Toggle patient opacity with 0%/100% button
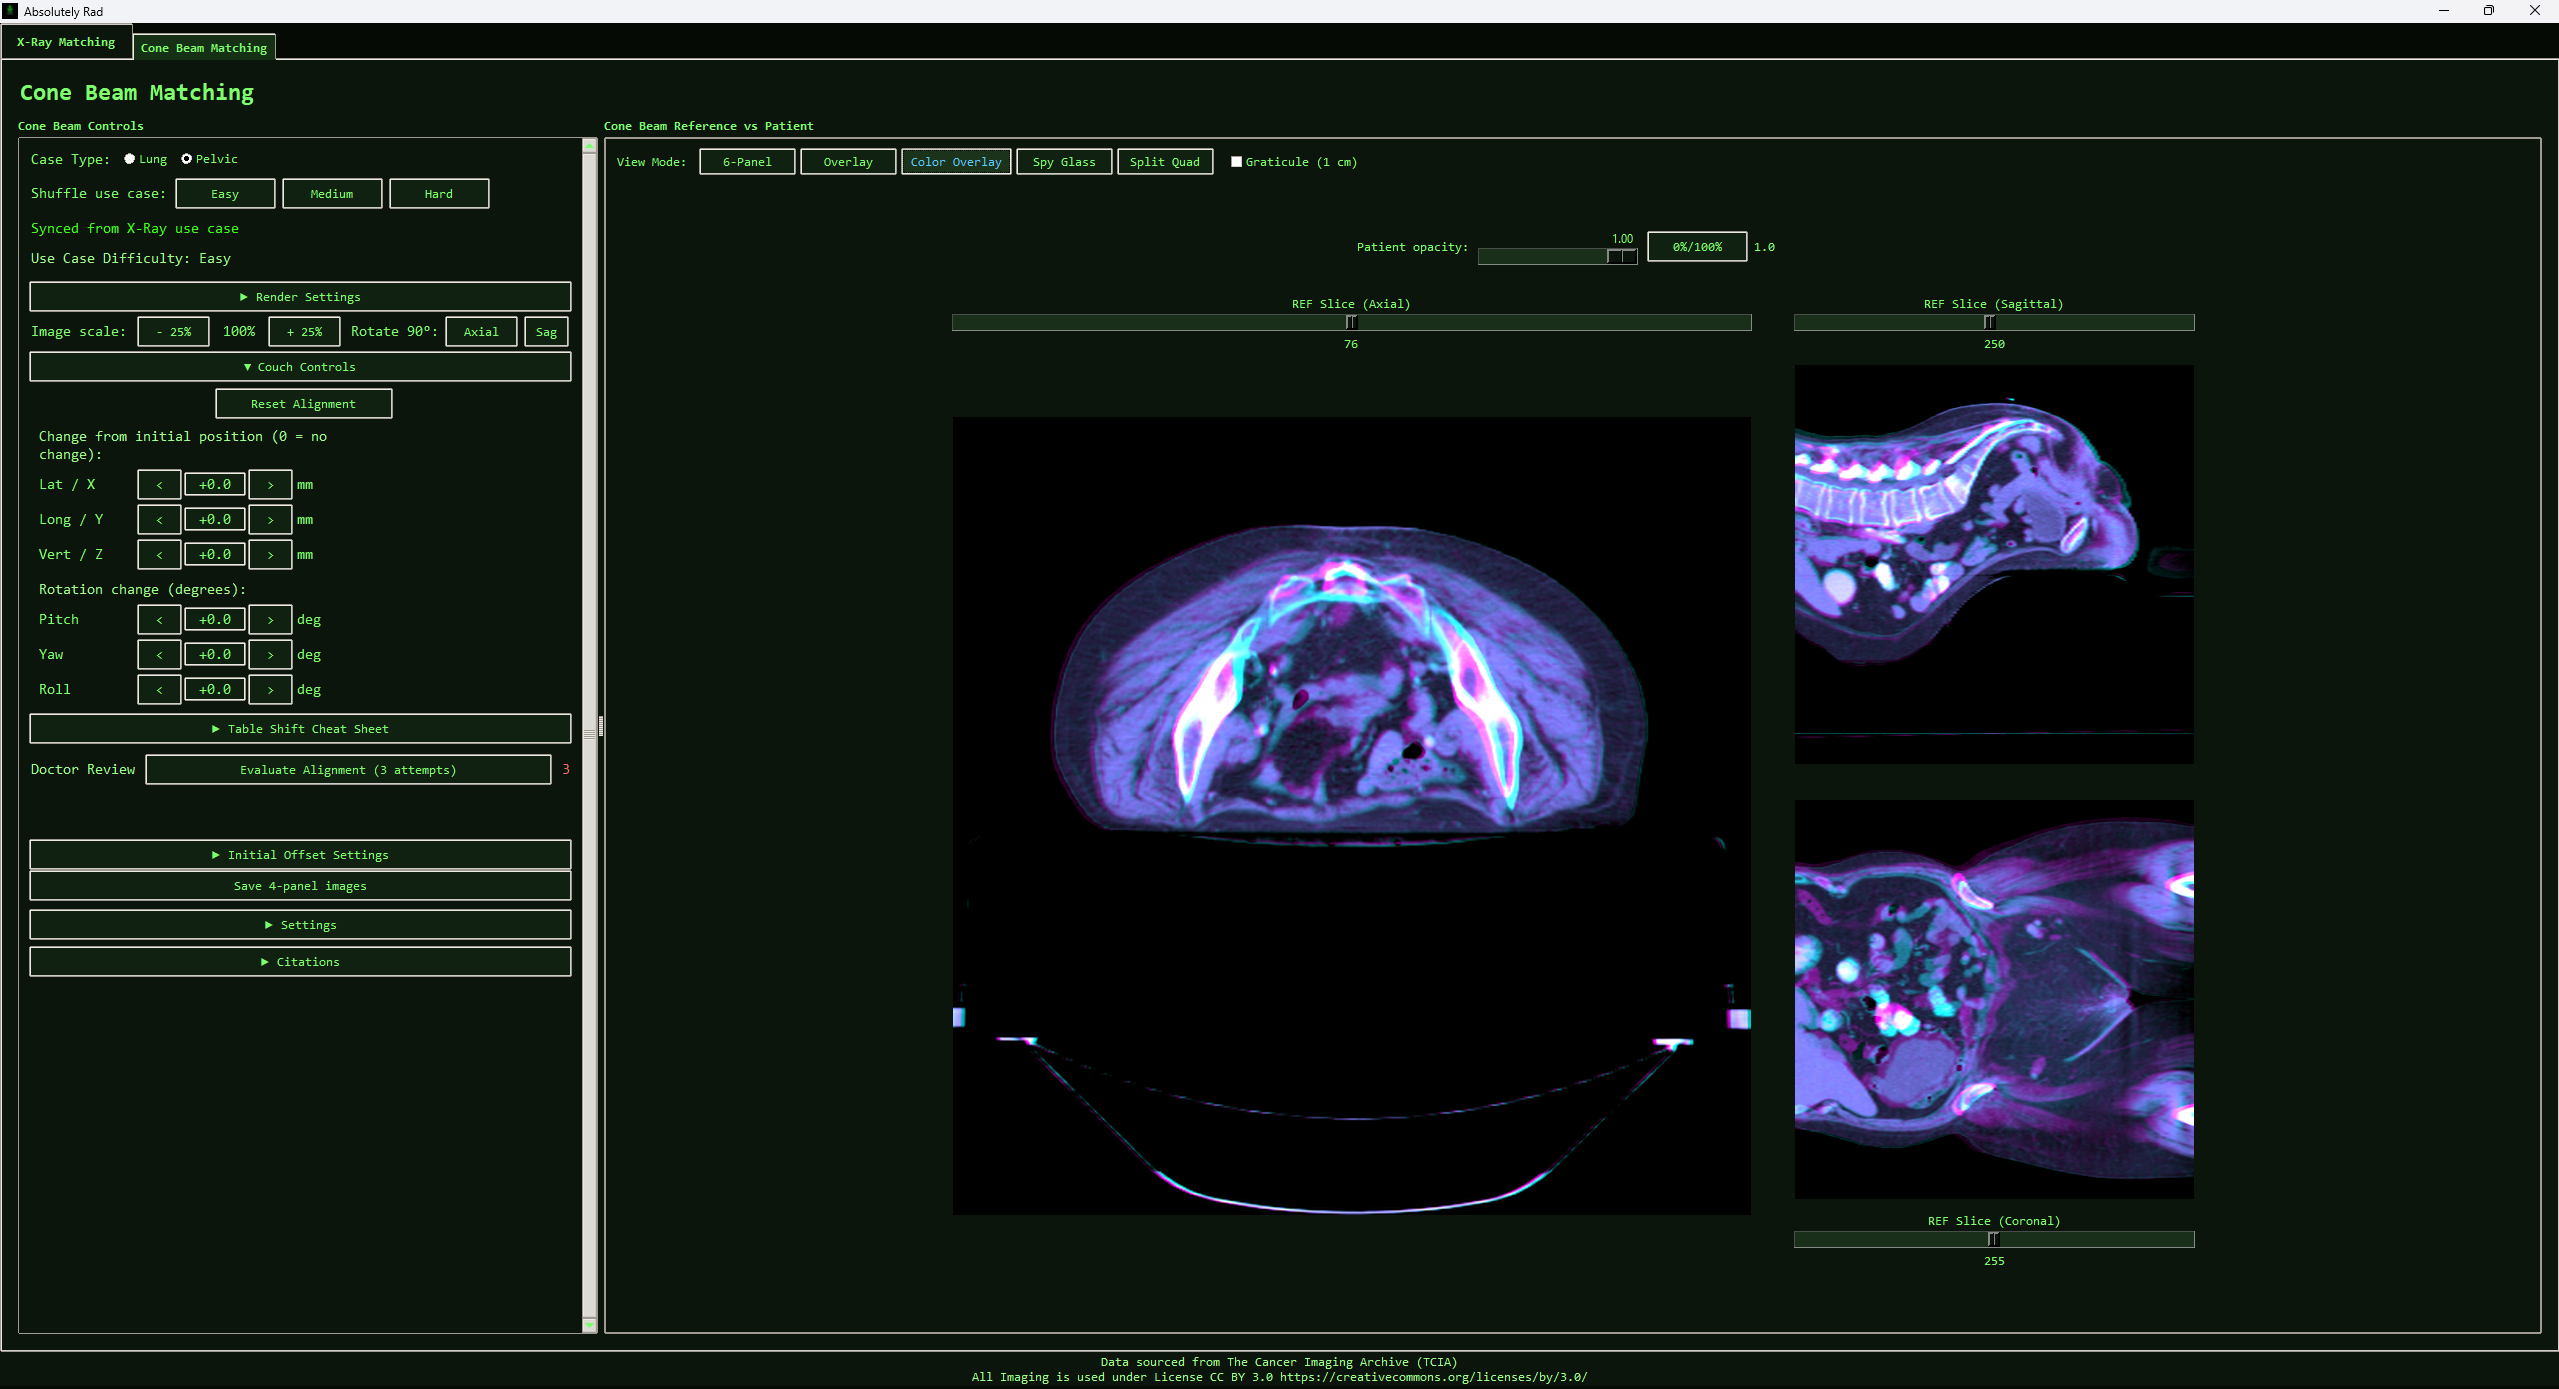 (x=1695, y=246)
